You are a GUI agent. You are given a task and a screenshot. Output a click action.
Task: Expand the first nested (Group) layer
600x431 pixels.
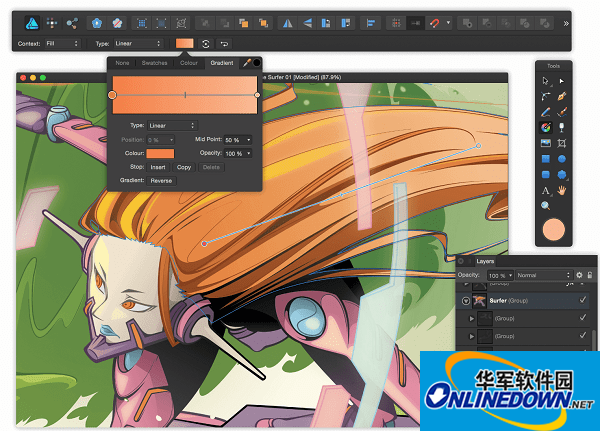coord(471,318)
